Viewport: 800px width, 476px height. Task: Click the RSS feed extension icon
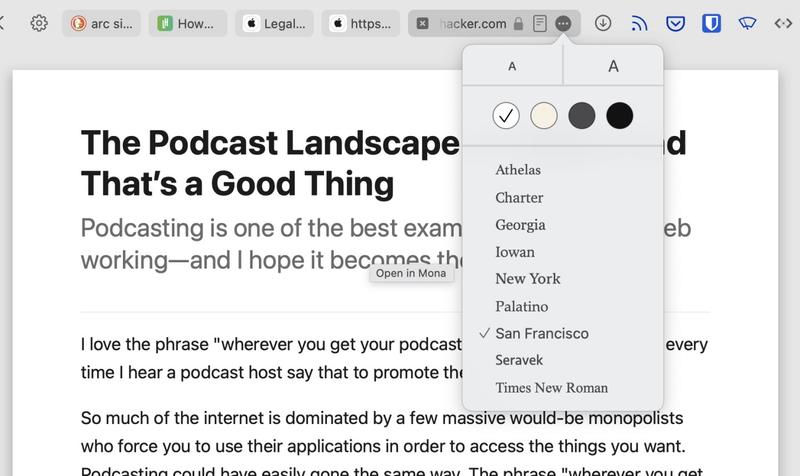[x=640, y=23]
